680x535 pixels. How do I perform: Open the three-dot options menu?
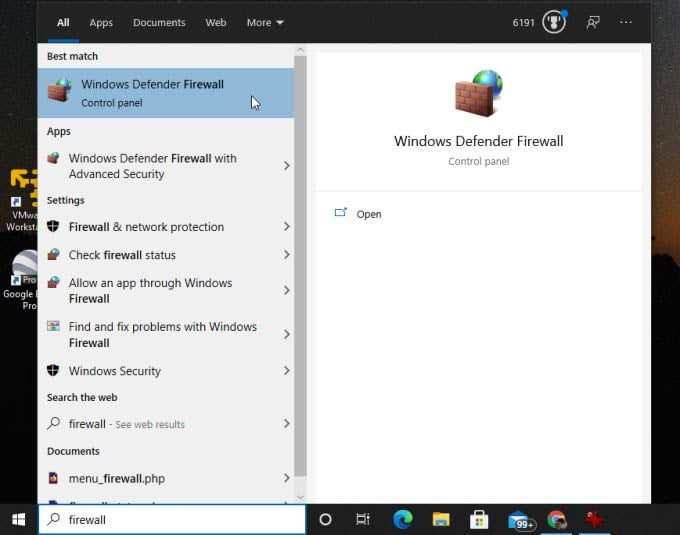click(626, 22)
